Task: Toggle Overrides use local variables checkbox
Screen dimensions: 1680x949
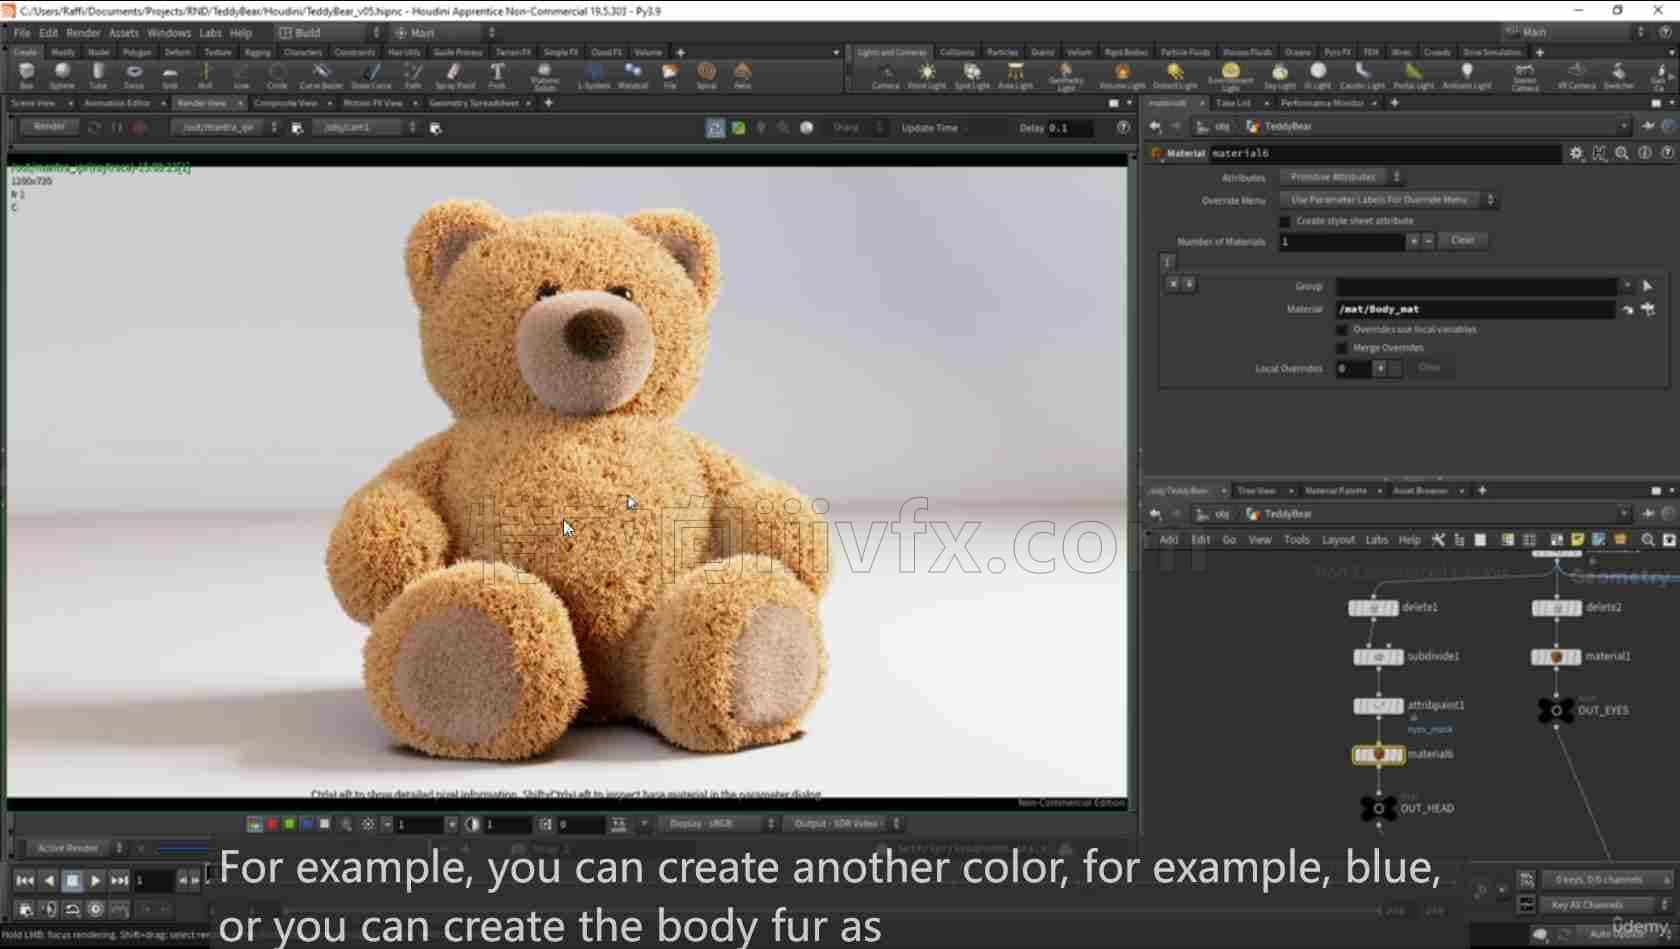Action: (1342, 329)
